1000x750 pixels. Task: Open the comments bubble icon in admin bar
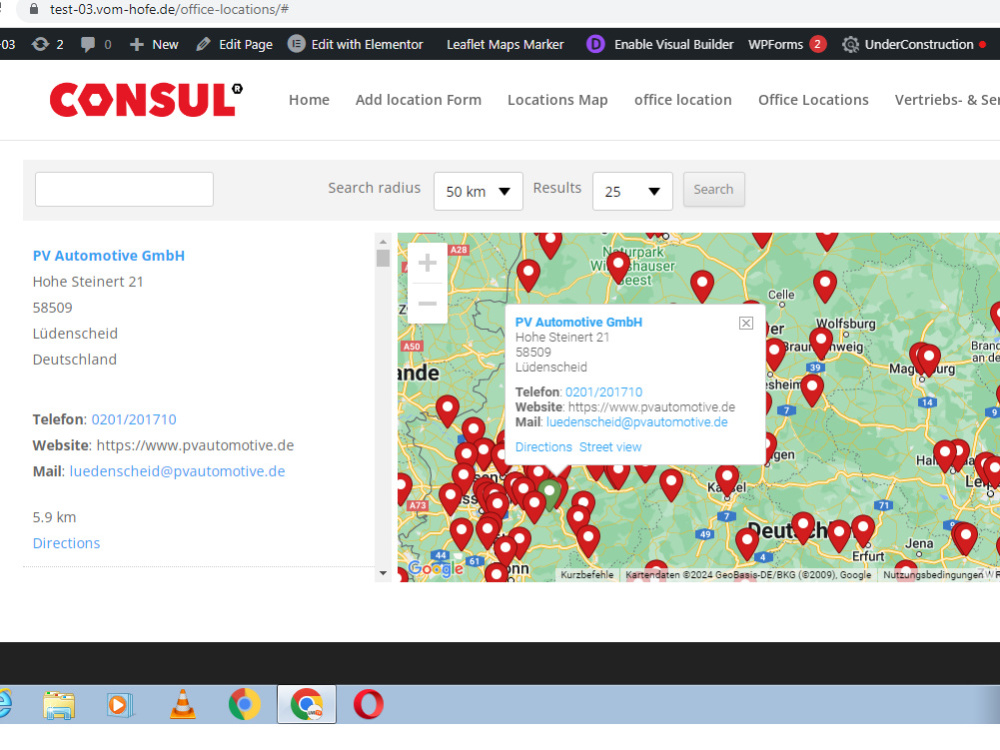tap(88, 44)
